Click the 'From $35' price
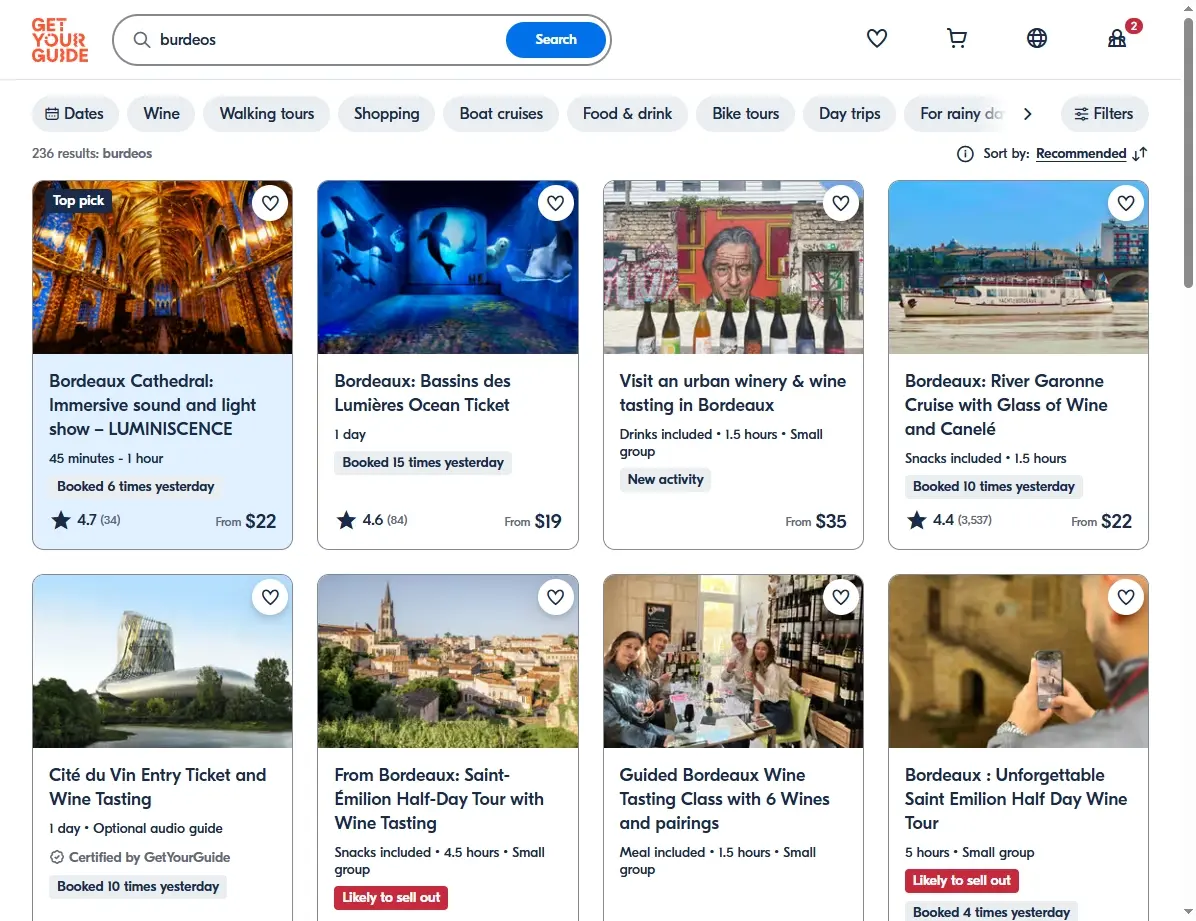The image size is (1196, 921). coord(815,521)
